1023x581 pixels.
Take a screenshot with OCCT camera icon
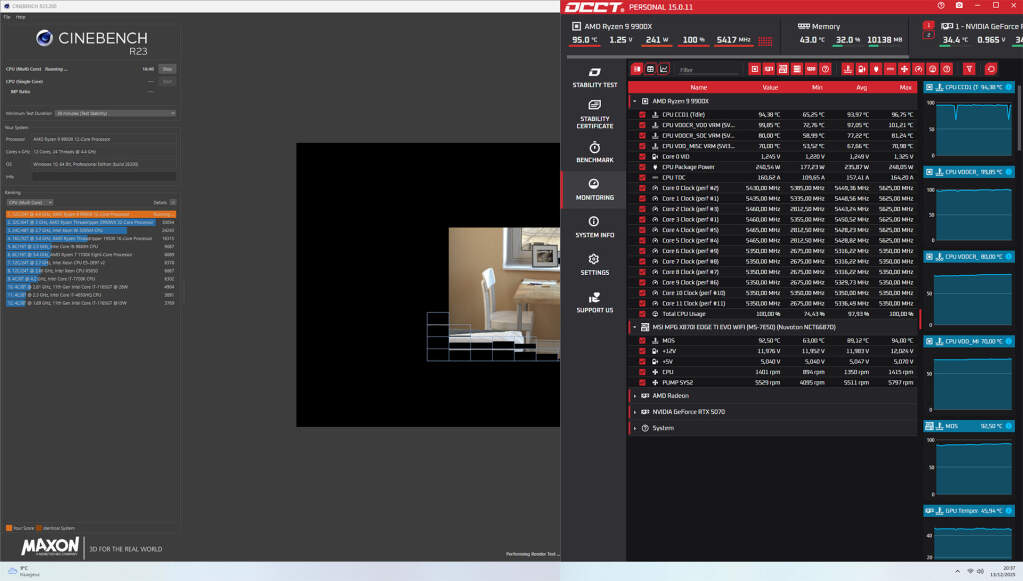pos(959,6)
